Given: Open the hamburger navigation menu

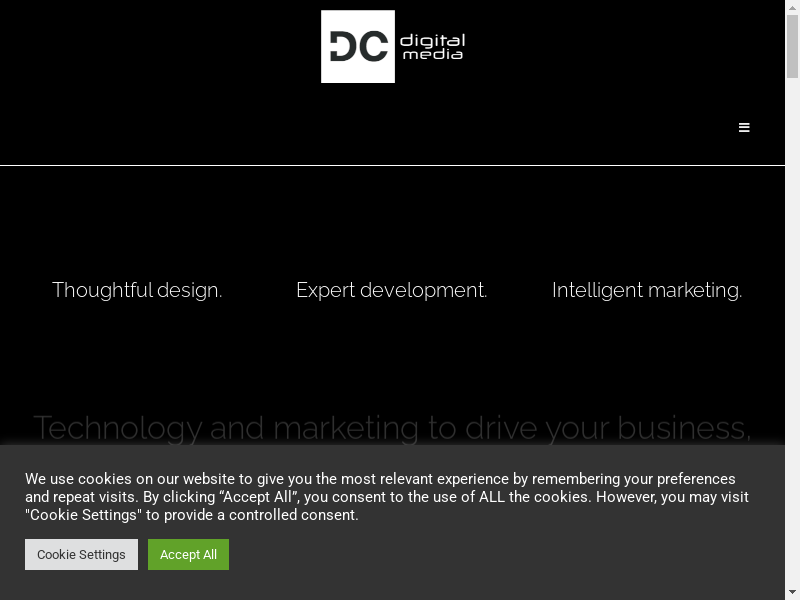Looking at the screenshot, I should click(744, 128).
